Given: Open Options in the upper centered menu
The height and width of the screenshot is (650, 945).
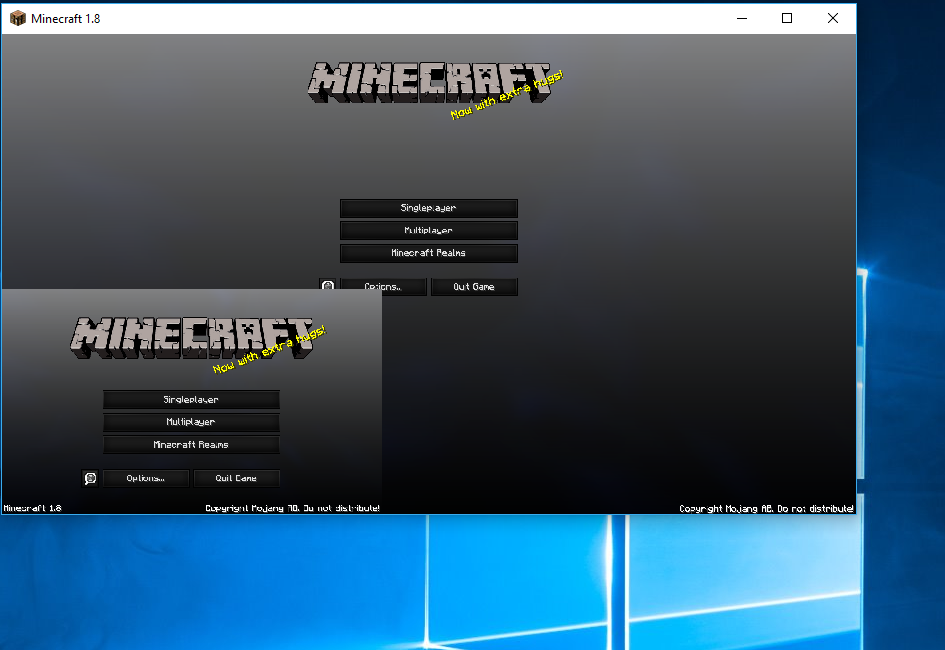Looking at the screenshot, I should point(384,287).
